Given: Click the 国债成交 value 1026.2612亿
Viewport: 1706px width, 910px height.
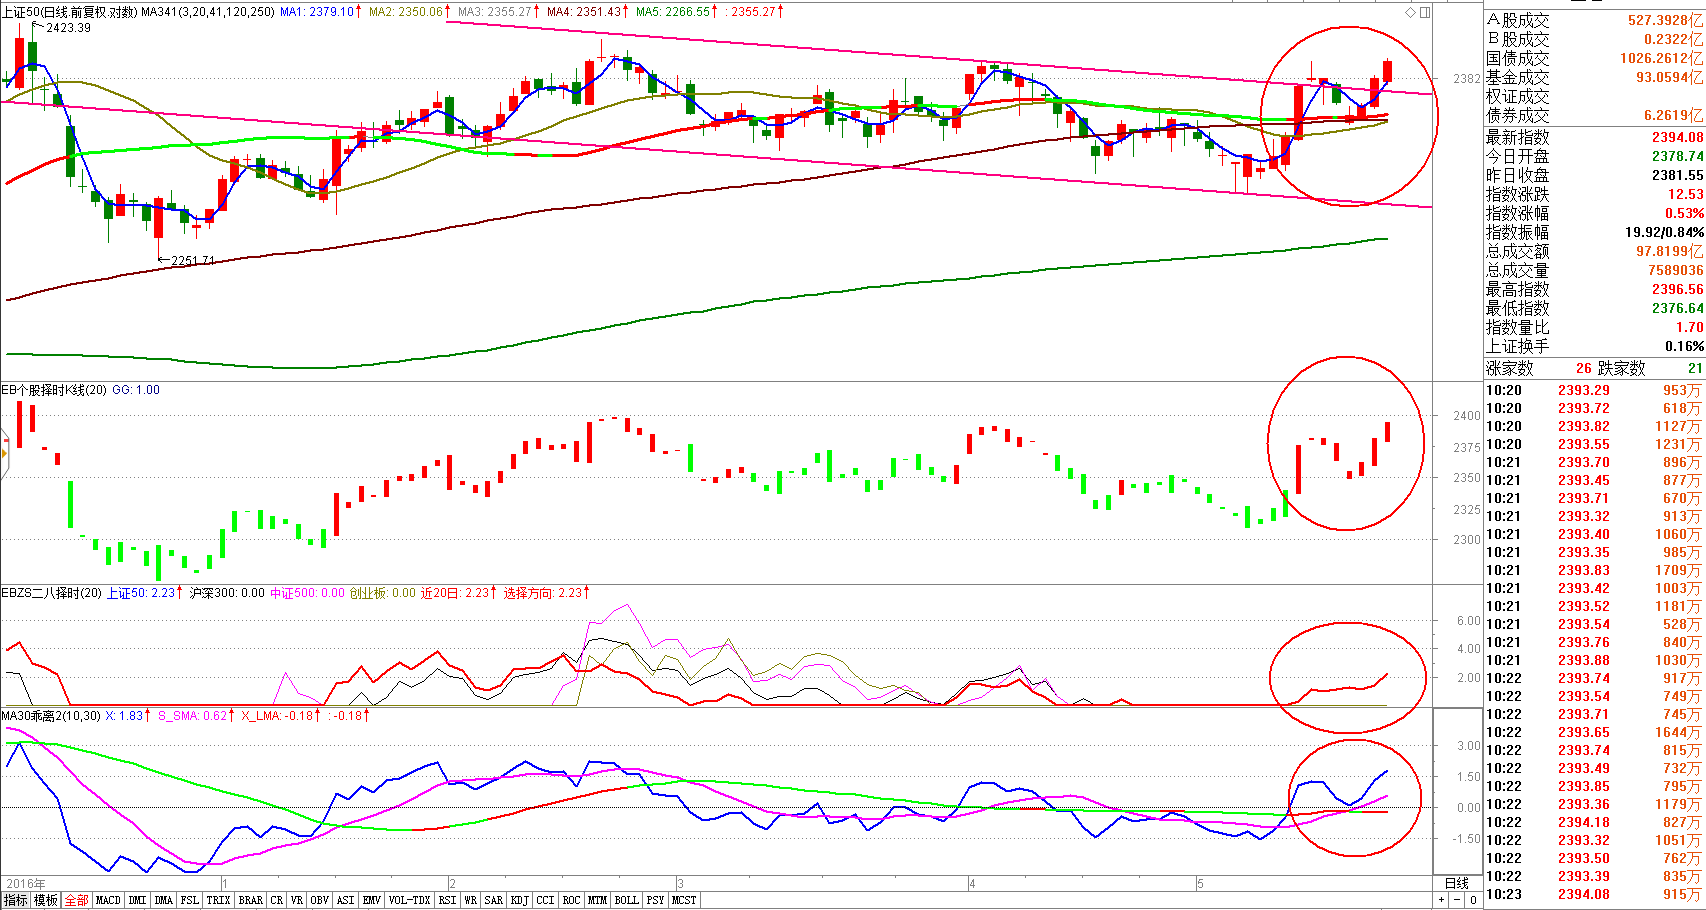Looking at the screenshot, I should [x=1661, y=58].
